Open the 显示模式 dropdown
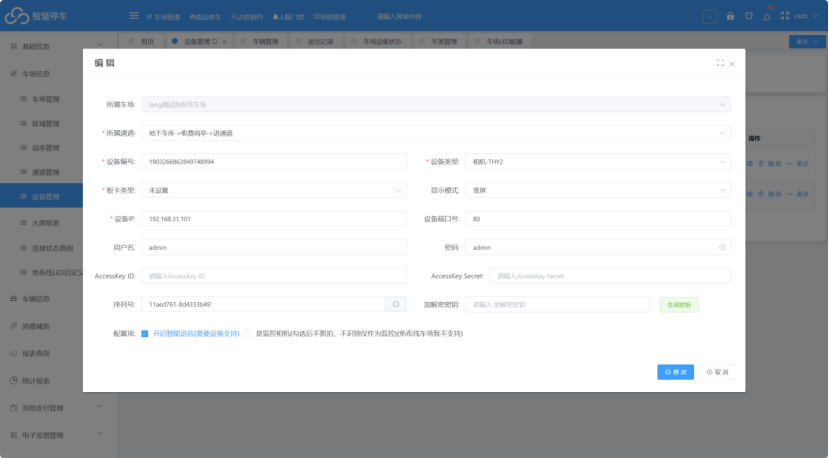The height and width of the screenshot is (459, 829). click(x=598, y=190)
